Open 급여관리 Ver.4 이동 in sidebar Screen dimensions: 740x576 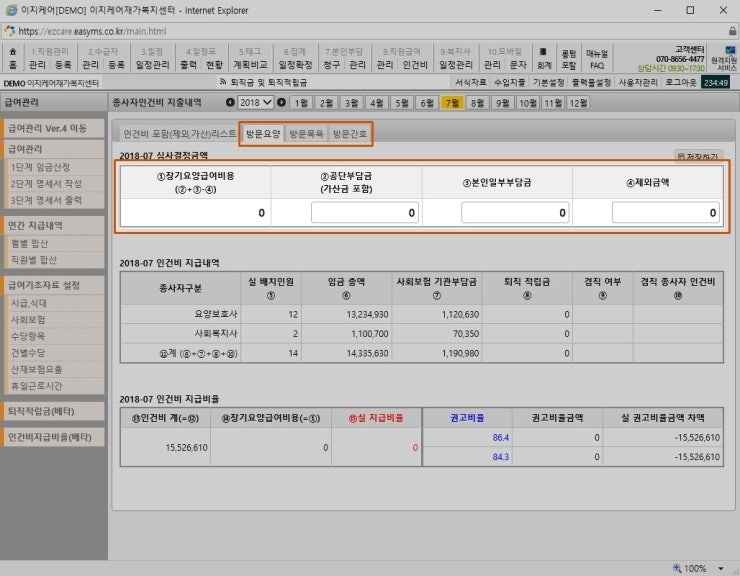[x=53, y=128]
